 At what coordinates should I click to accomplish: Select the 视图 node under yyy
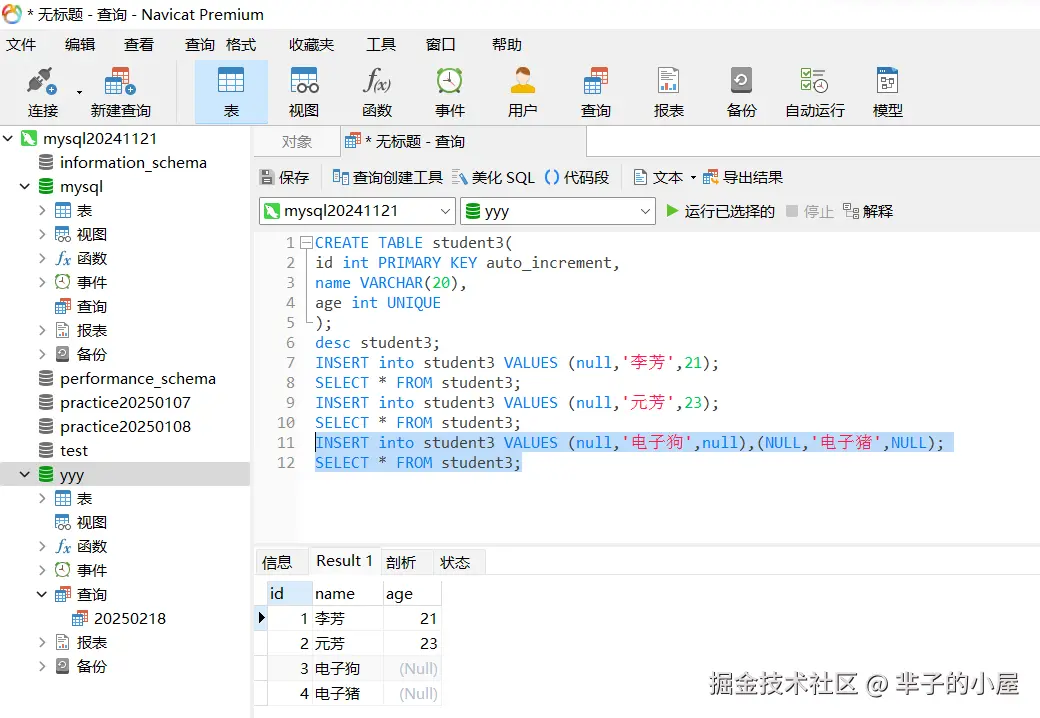tap(92, 522)
